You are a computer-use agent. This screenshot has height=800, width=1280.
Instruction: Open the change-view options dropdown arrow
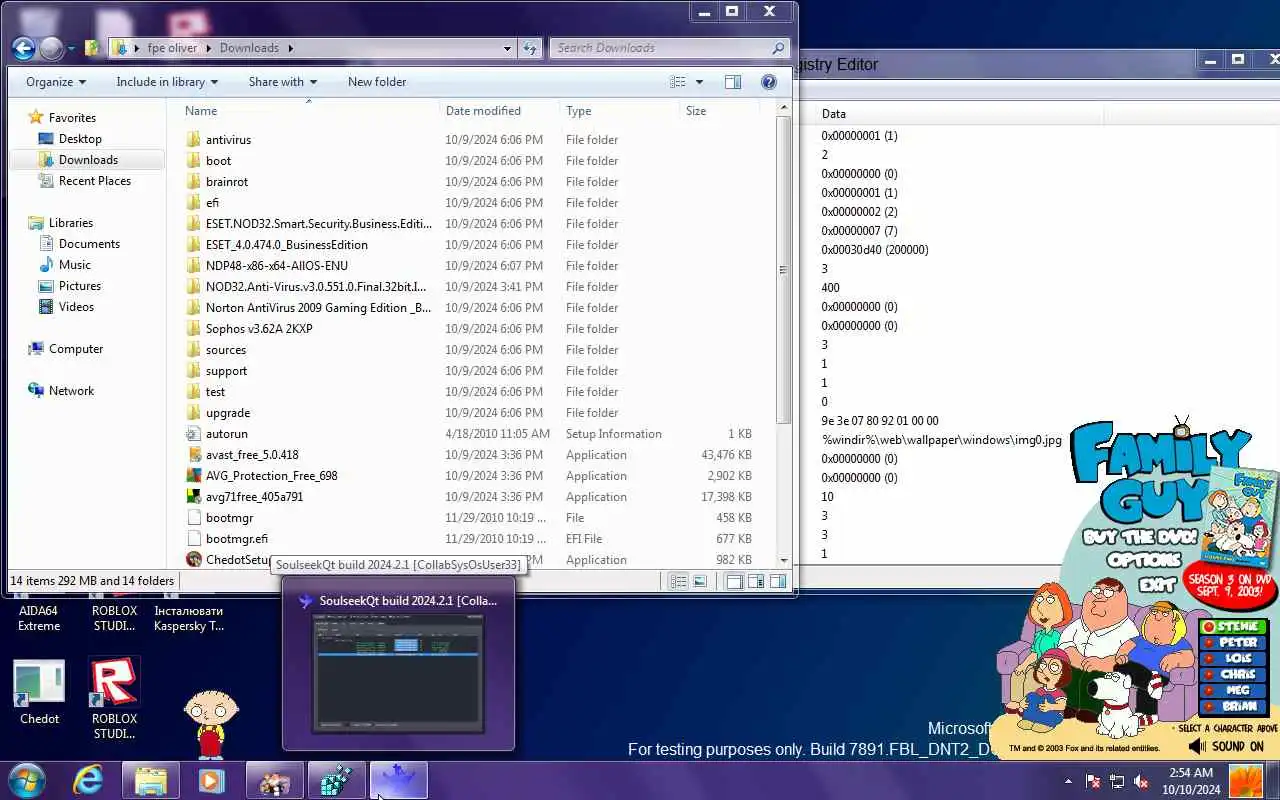(x=699, y=82)
